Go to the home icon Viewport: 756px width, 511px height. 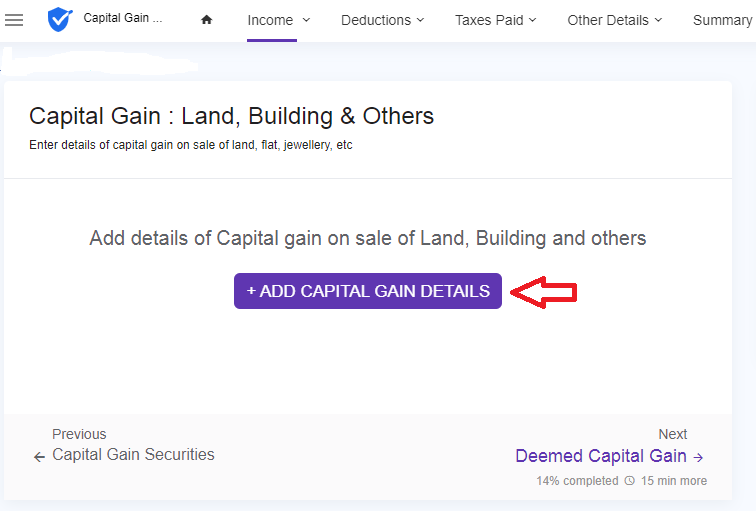pyautogui.click(x=206, y=20)
